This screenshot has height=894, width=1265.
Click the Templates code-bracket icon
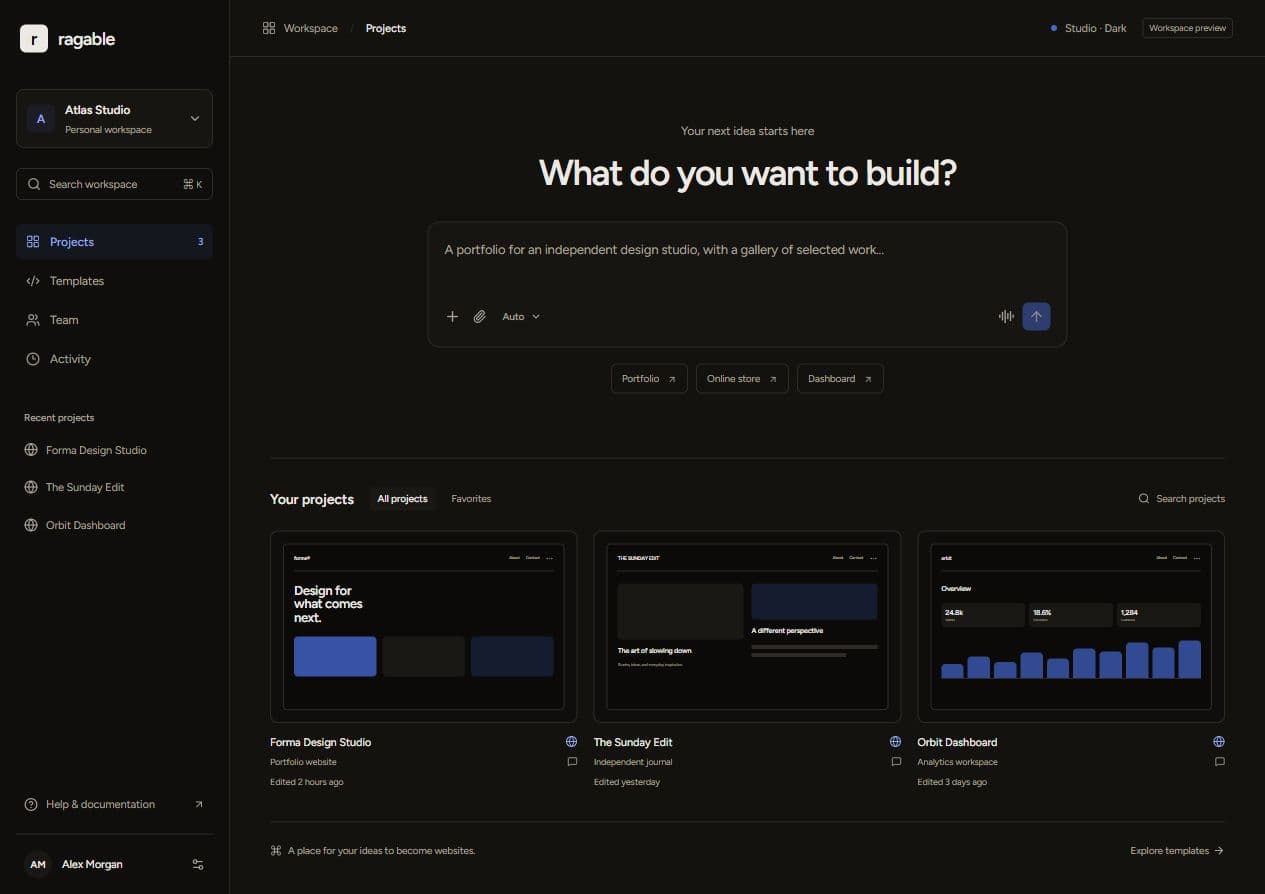(33, 281)
